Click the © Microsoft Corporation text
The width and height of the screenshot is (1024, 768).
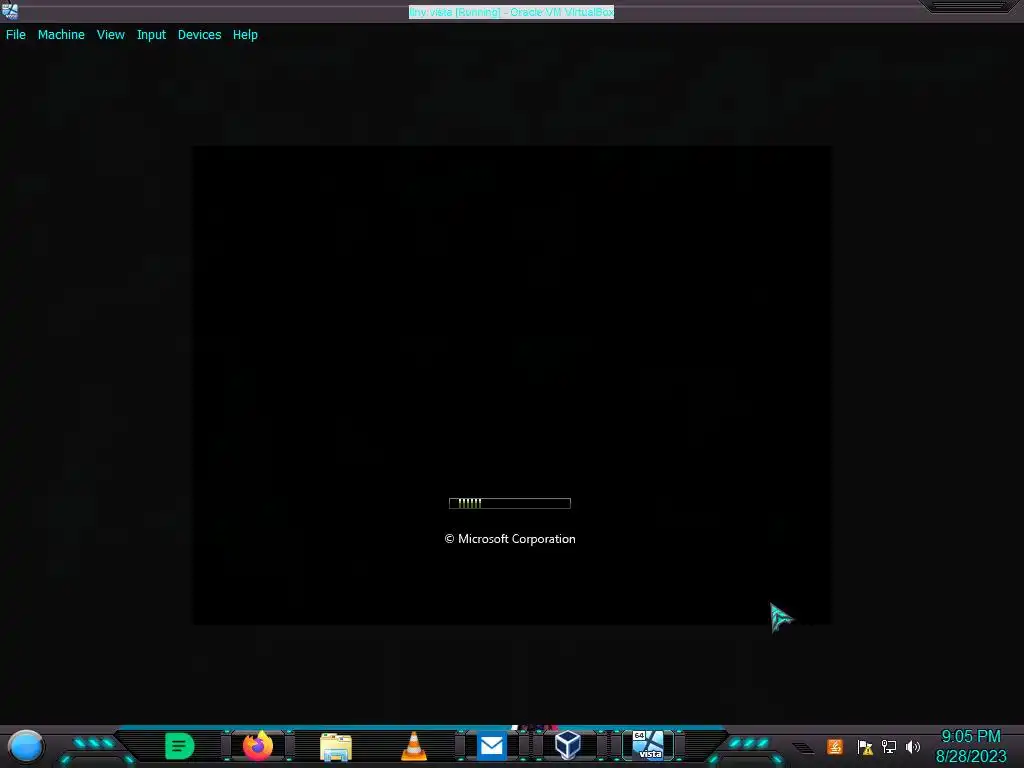click(509, 539)
